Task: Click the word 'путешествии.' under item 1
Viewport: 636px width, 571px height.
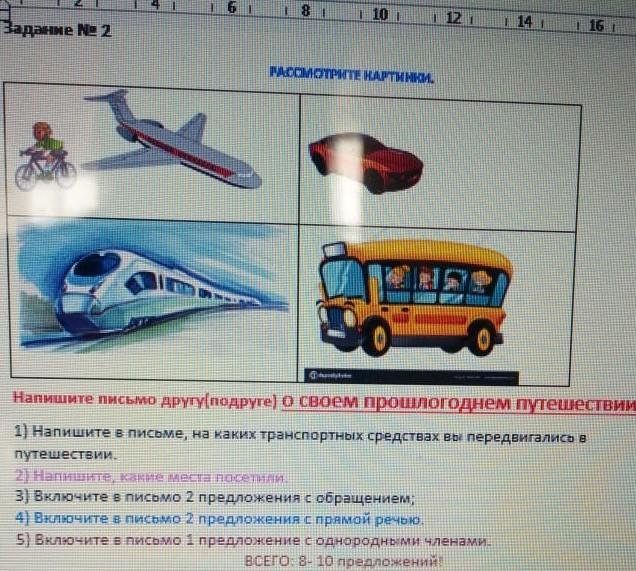Action: 66,454
